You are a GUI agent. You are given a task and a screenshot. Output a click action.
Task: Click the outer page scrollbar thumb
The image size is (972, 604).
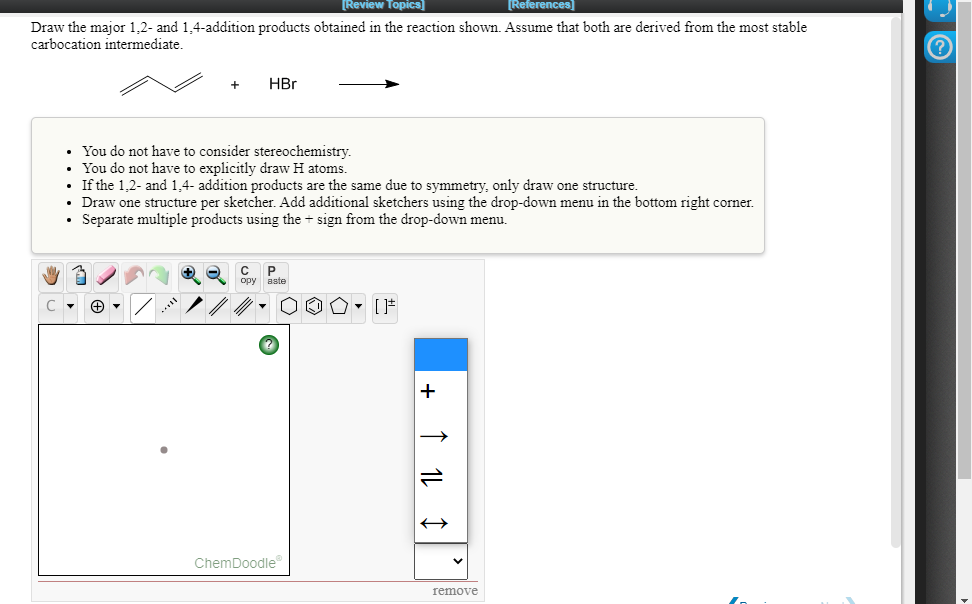(964, 239)
